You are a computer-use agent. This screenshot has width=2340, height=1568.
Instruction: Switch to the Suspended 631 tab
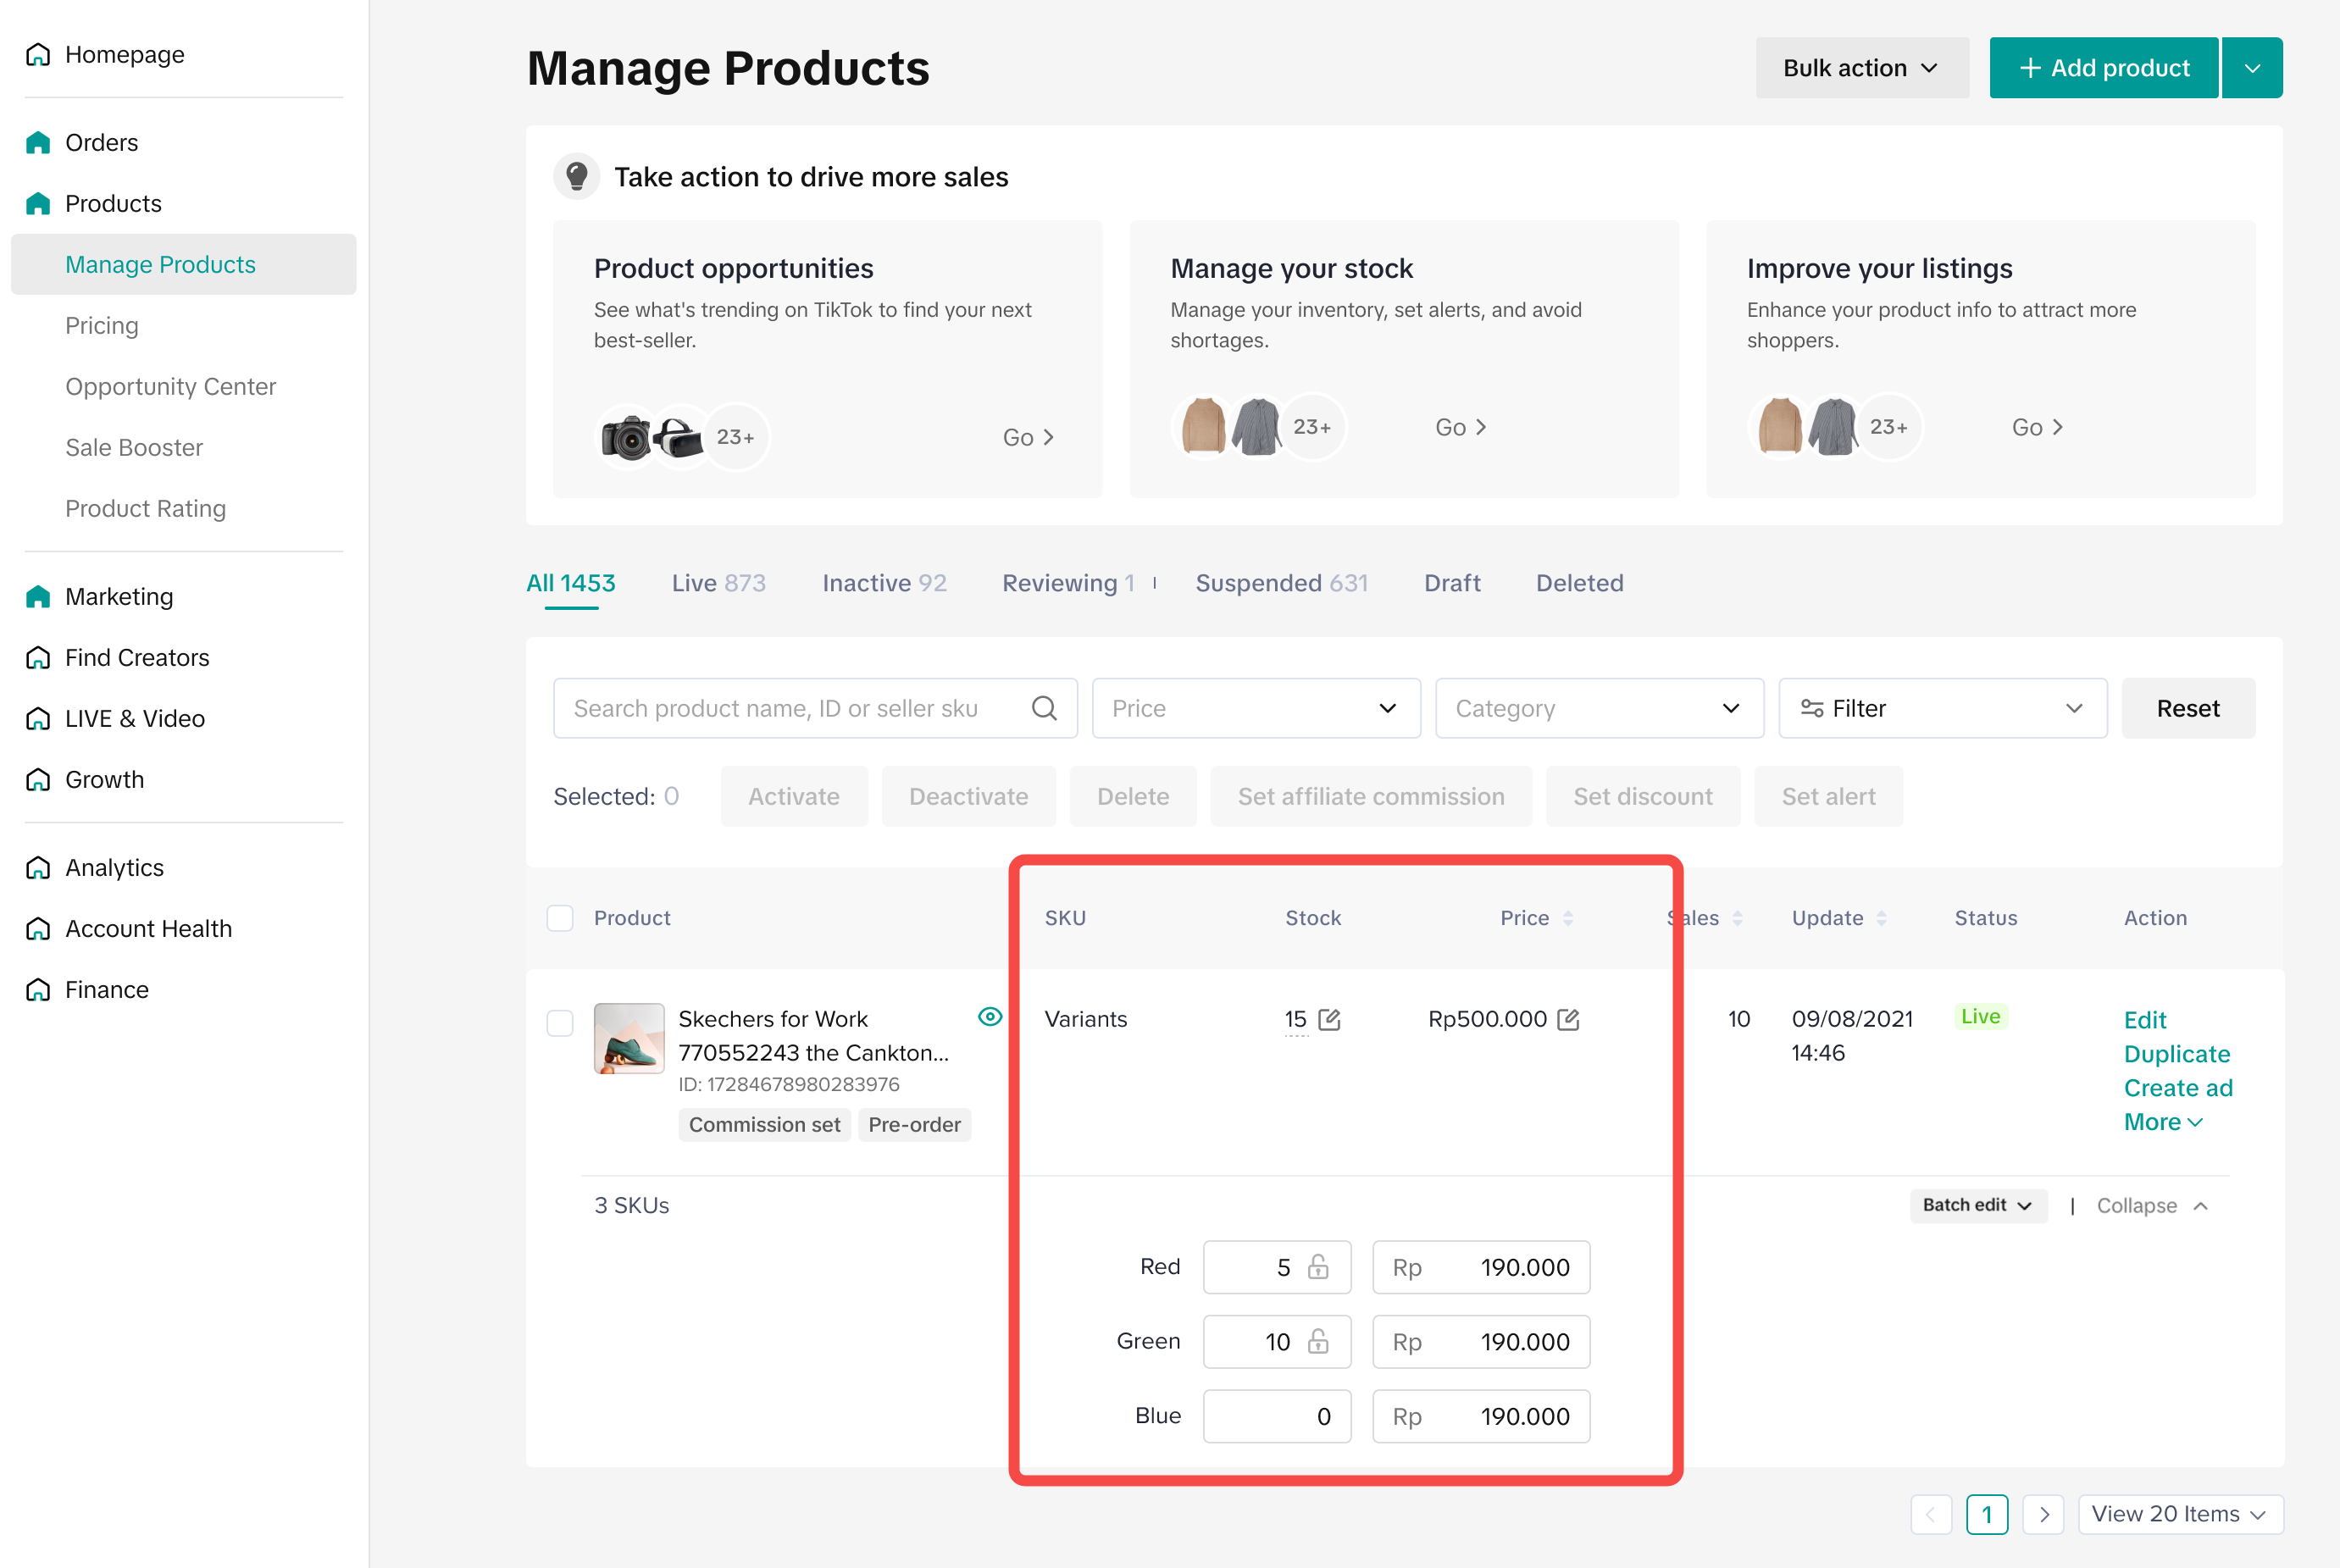tap(1281, 583)
